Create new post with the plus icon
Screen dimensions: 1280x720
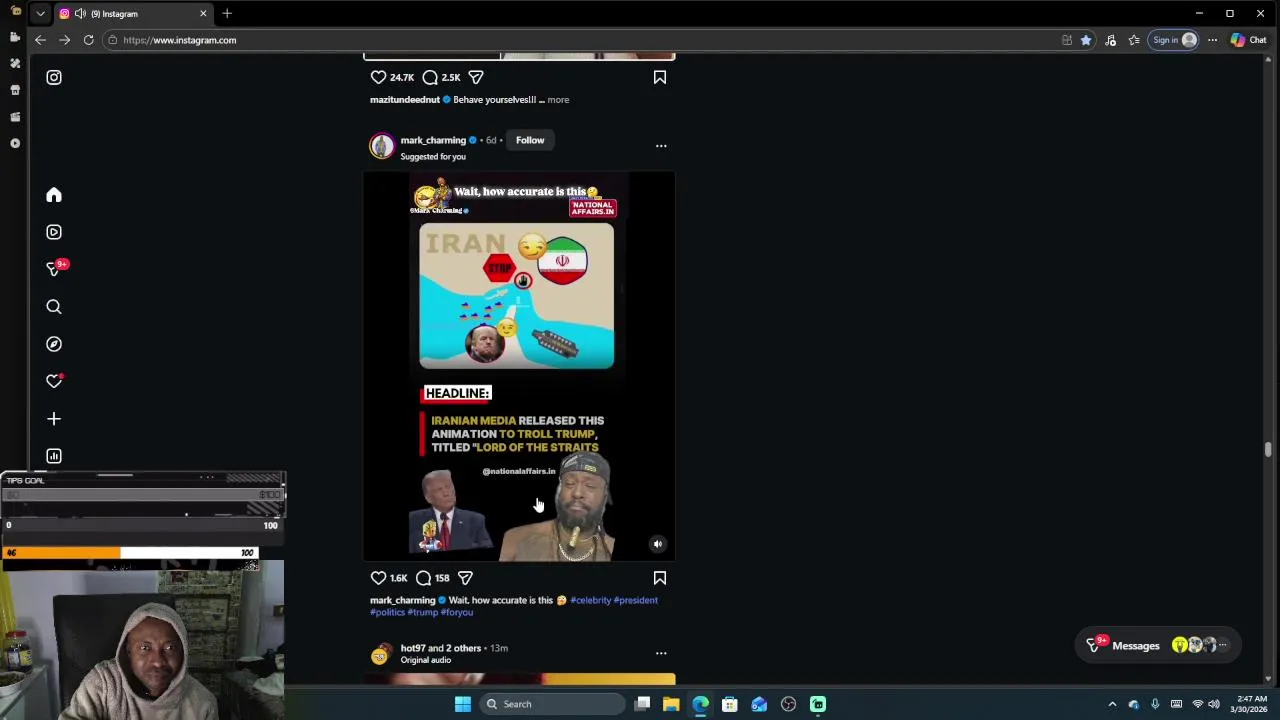click(54, 419)
